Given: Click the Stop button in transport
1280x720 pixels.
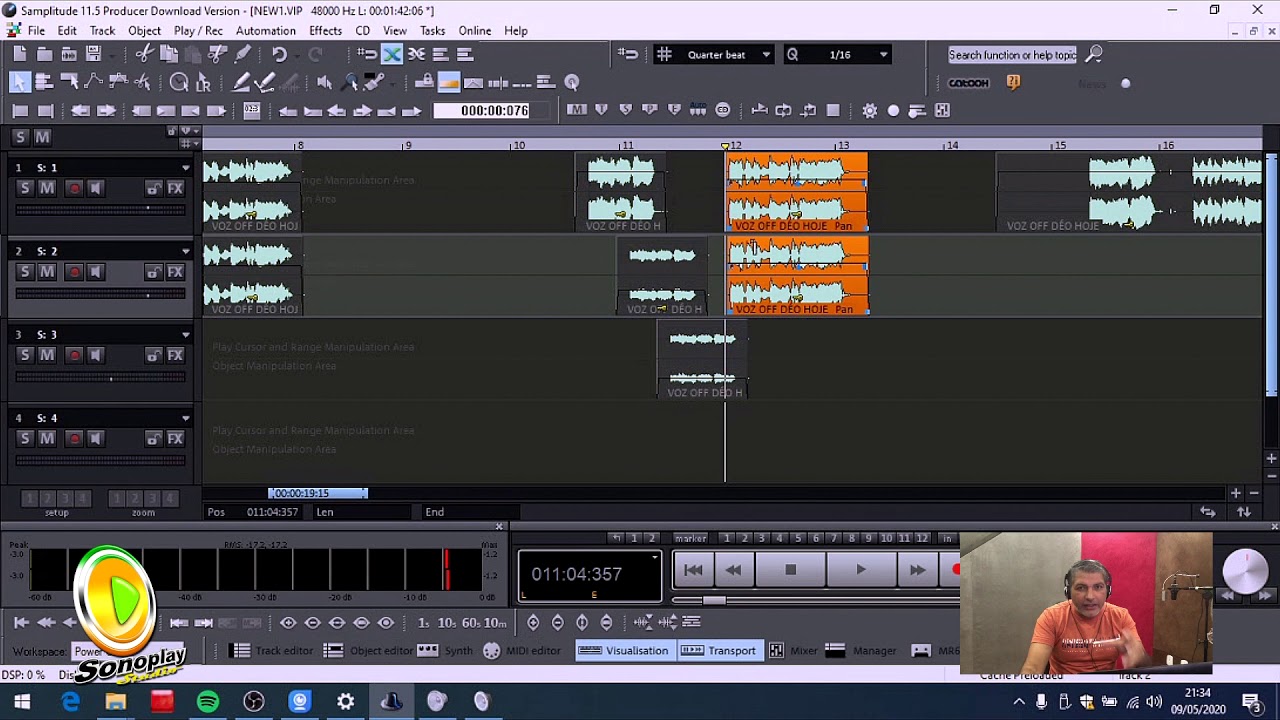Looking at the screenshot, I should click(790, 570).
